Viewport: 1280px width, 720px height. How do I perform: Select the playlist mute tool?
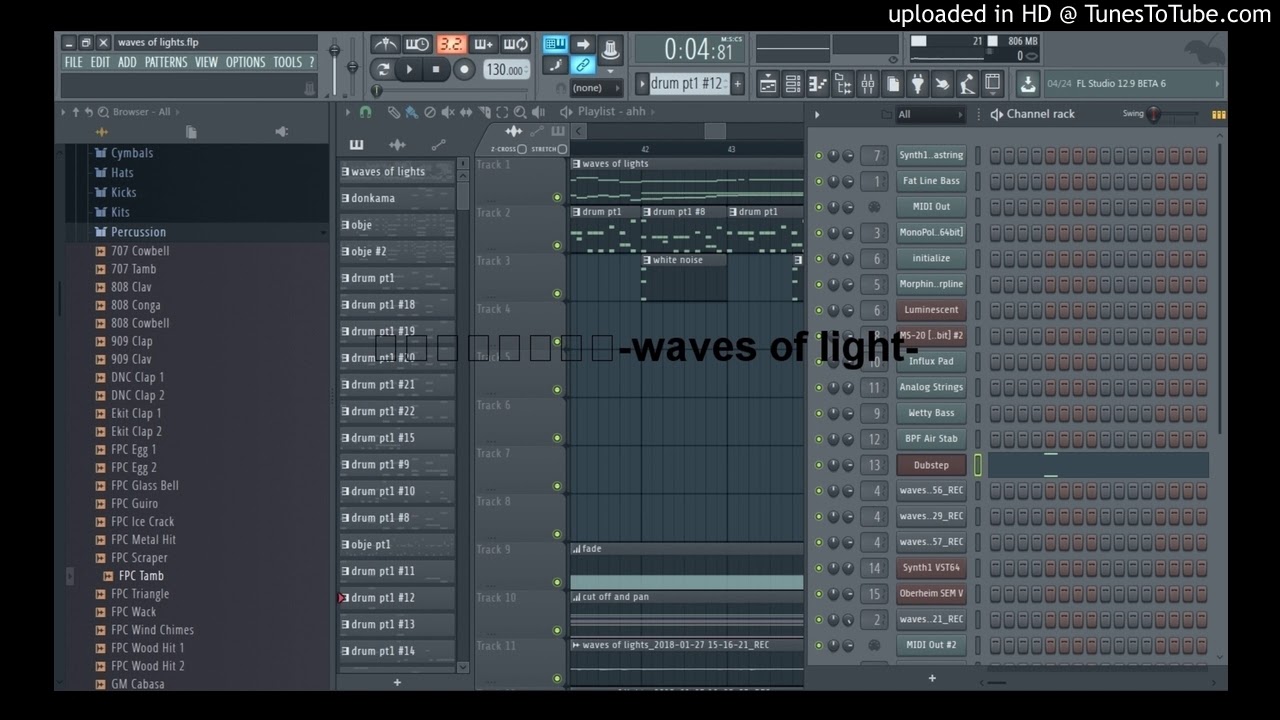[x=448, y=112]
